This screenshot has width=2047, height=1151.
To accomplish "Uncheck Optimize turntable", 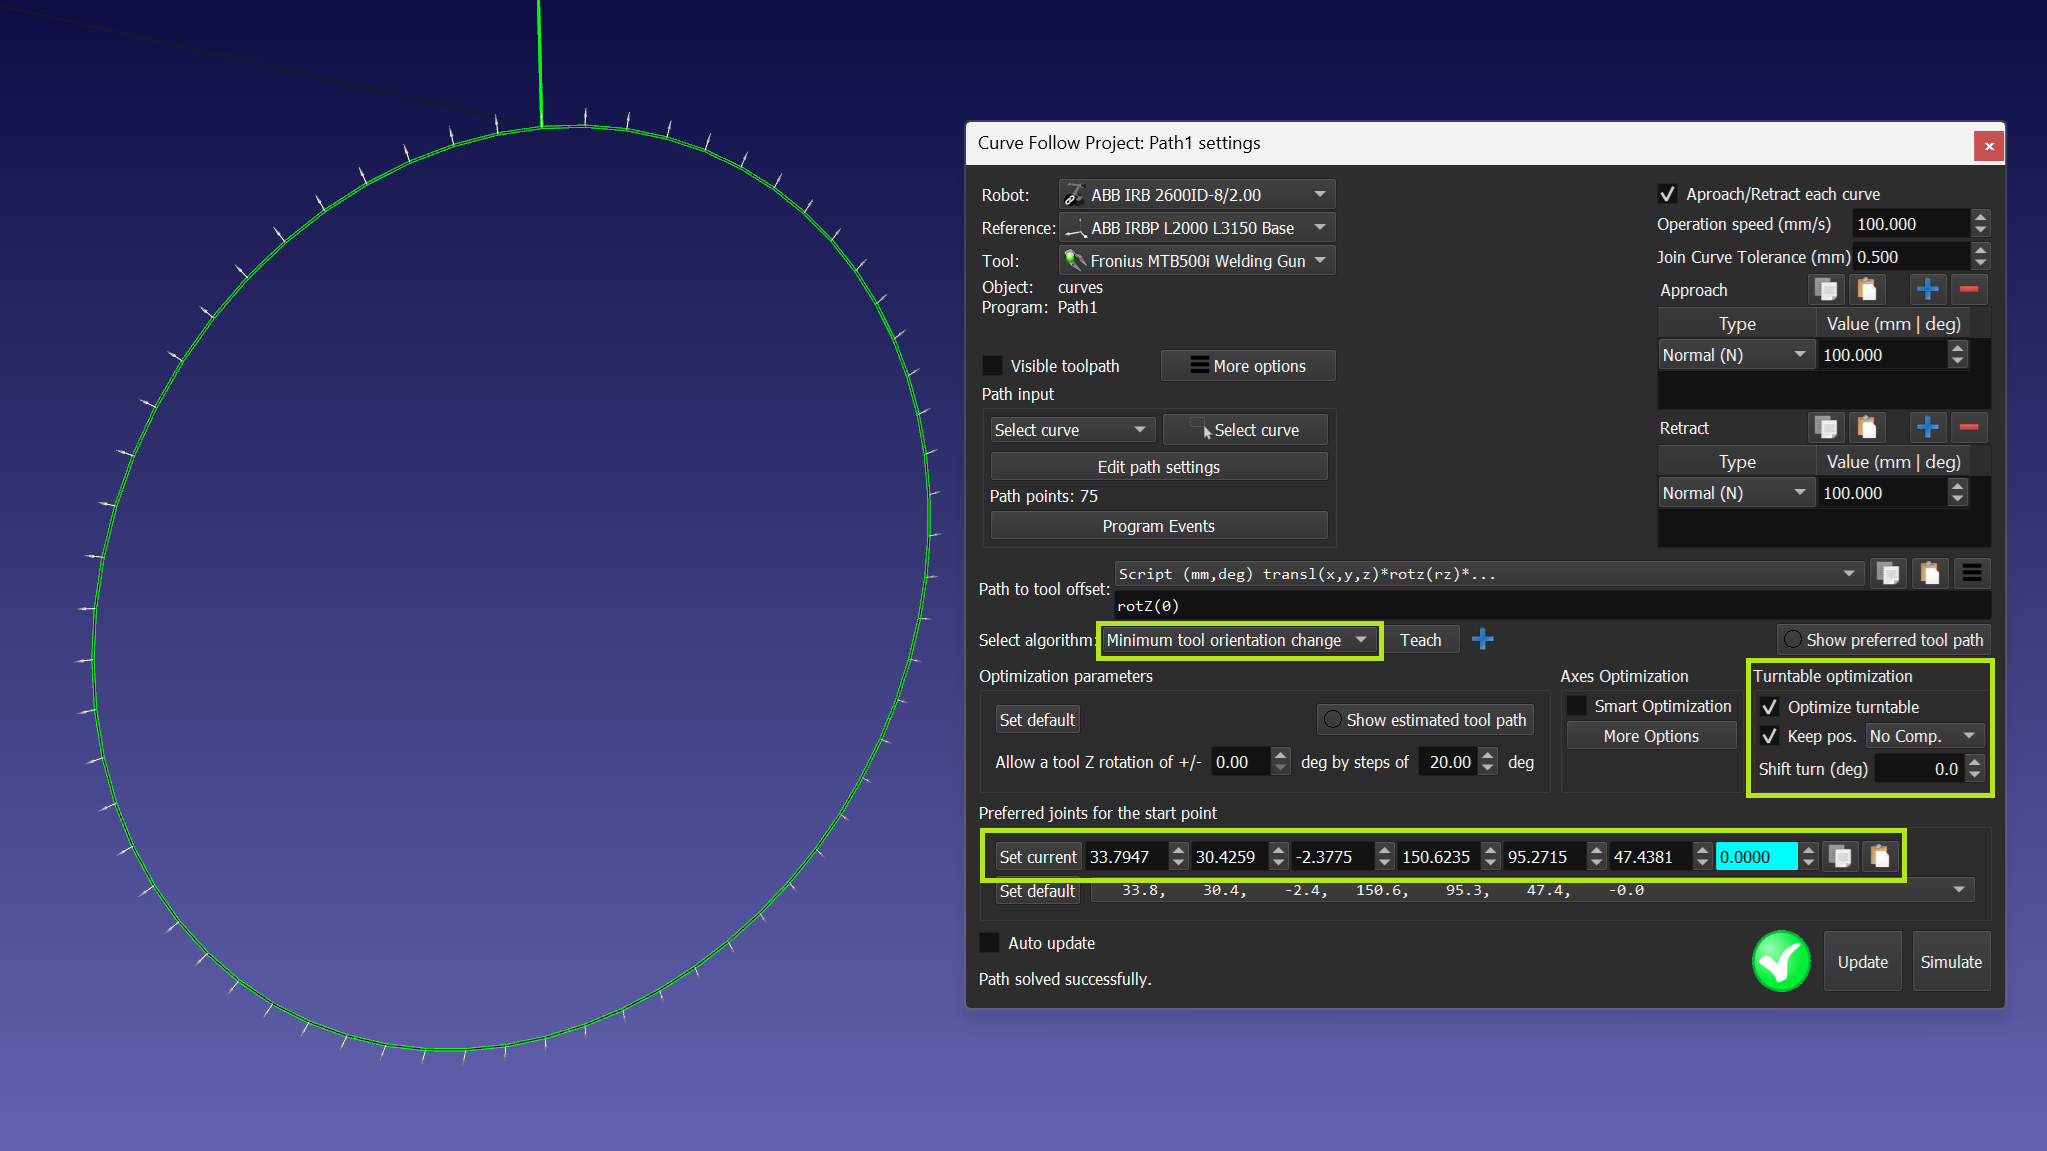I will point(1769,707).
